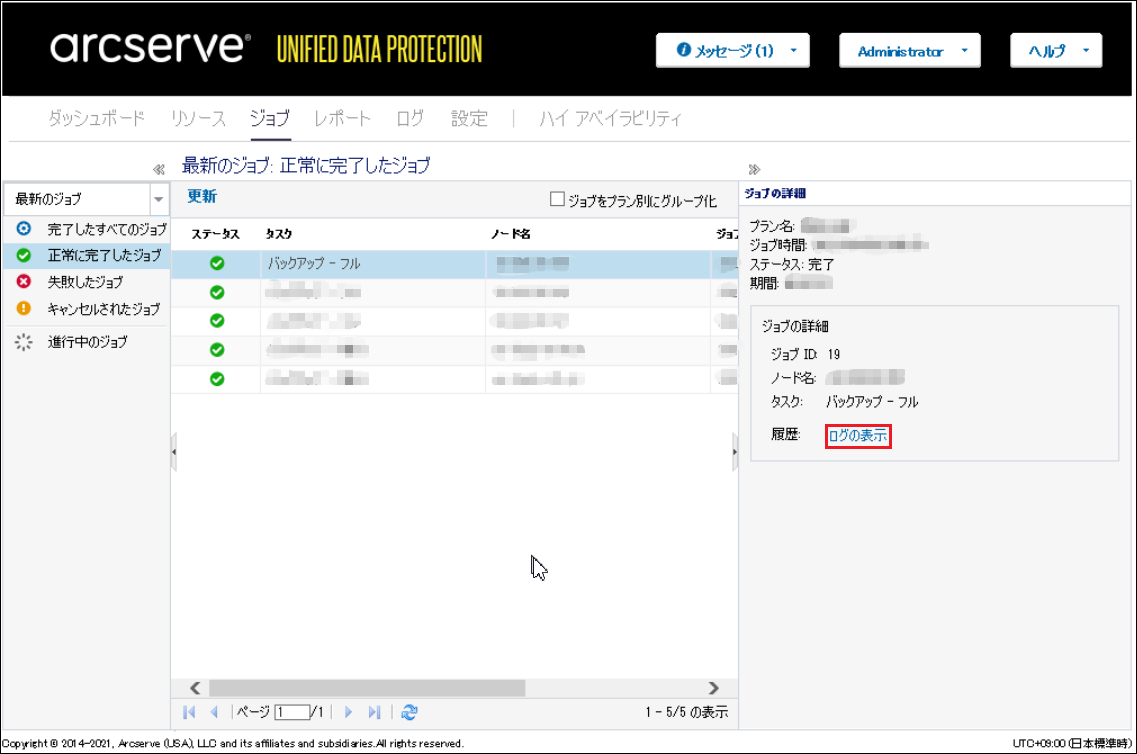Viewport: 1137px width, 754px height.
Task: Click the right splitter collapse handle
Action: pyautogui.click(x=735, y=452)
